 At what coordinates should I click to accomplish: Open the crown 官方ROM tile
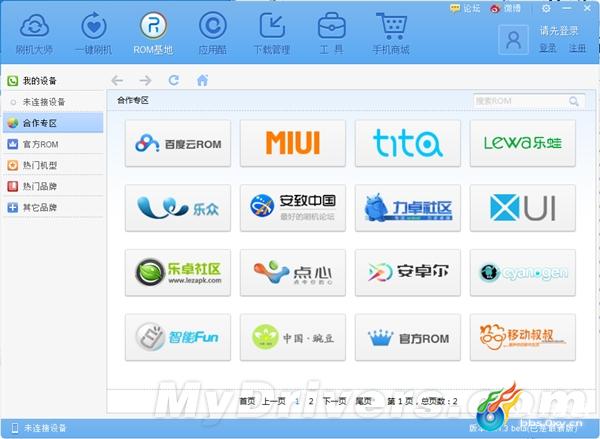[x=408, y=338]
